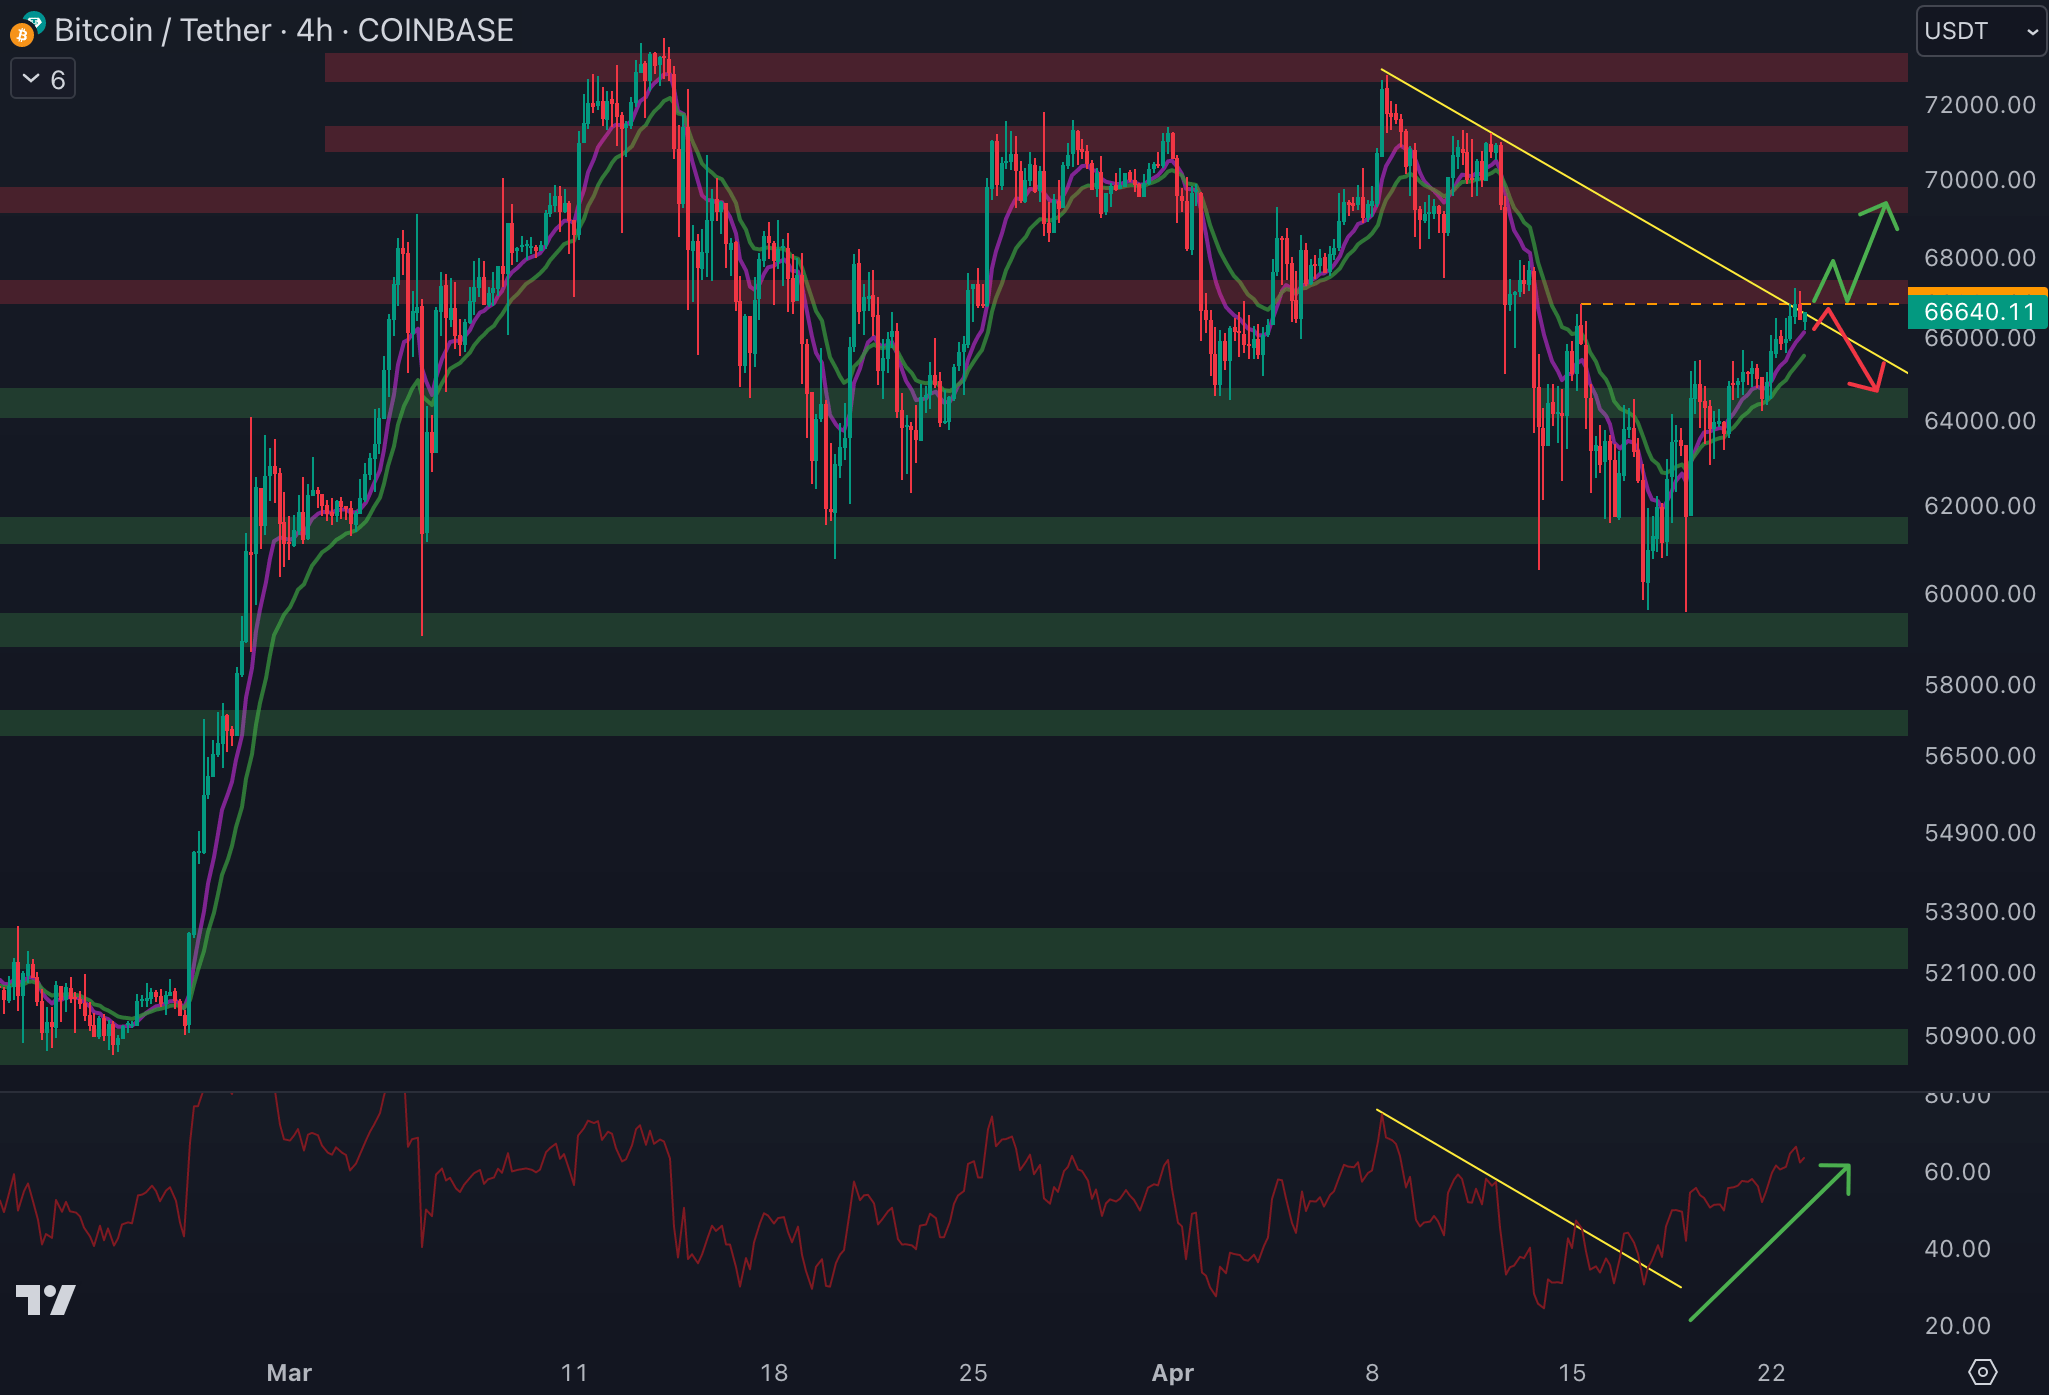Viewport: 2049px width, 1395px height.
Task: Open chart settings gear icon
Action: 1982,1372
